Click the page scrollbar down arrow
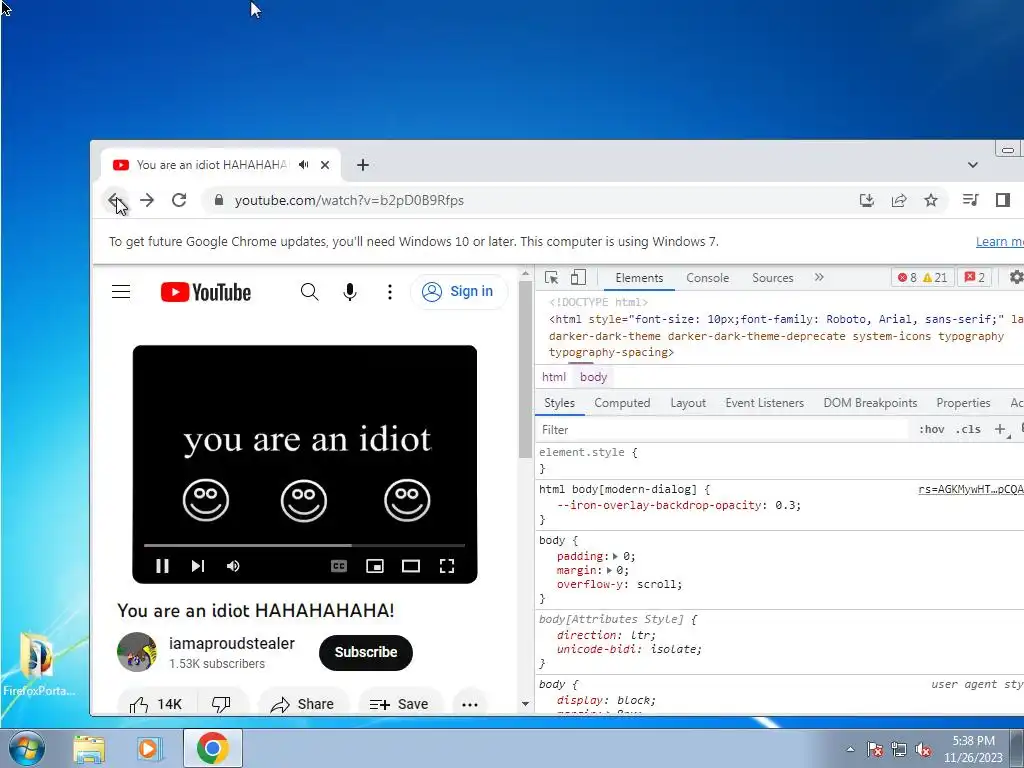This screenshot has width=1024, height=768. [x=526, y=704]
